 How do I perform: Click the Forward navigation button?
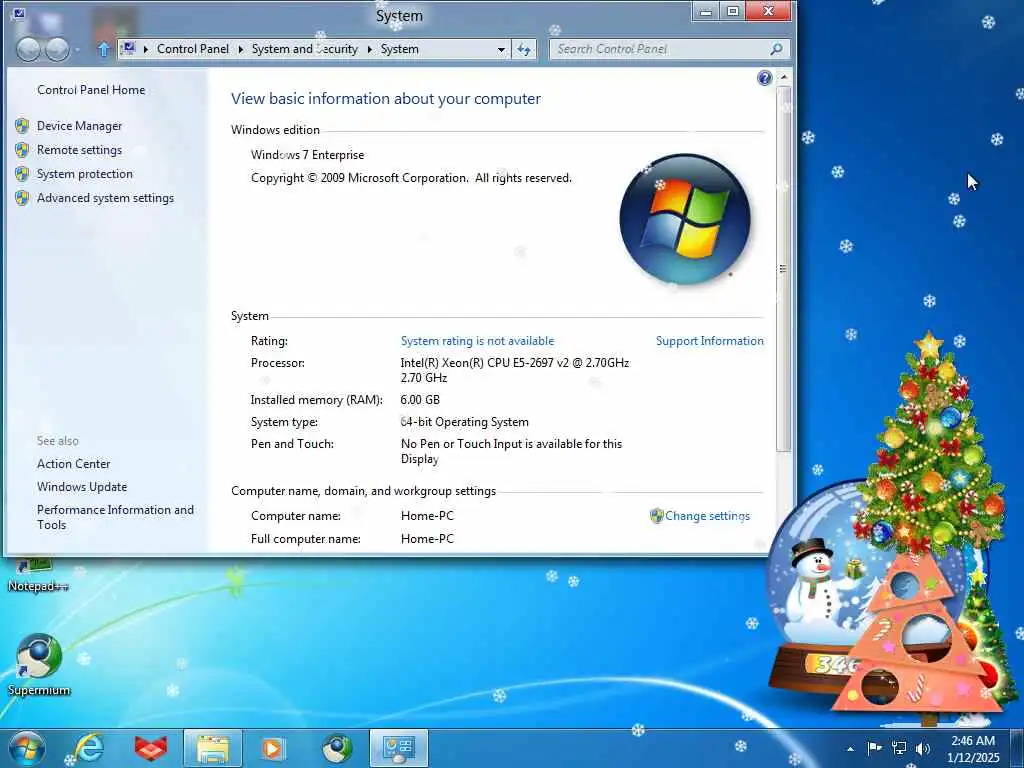pyautogui.click(x=57, y=49)
